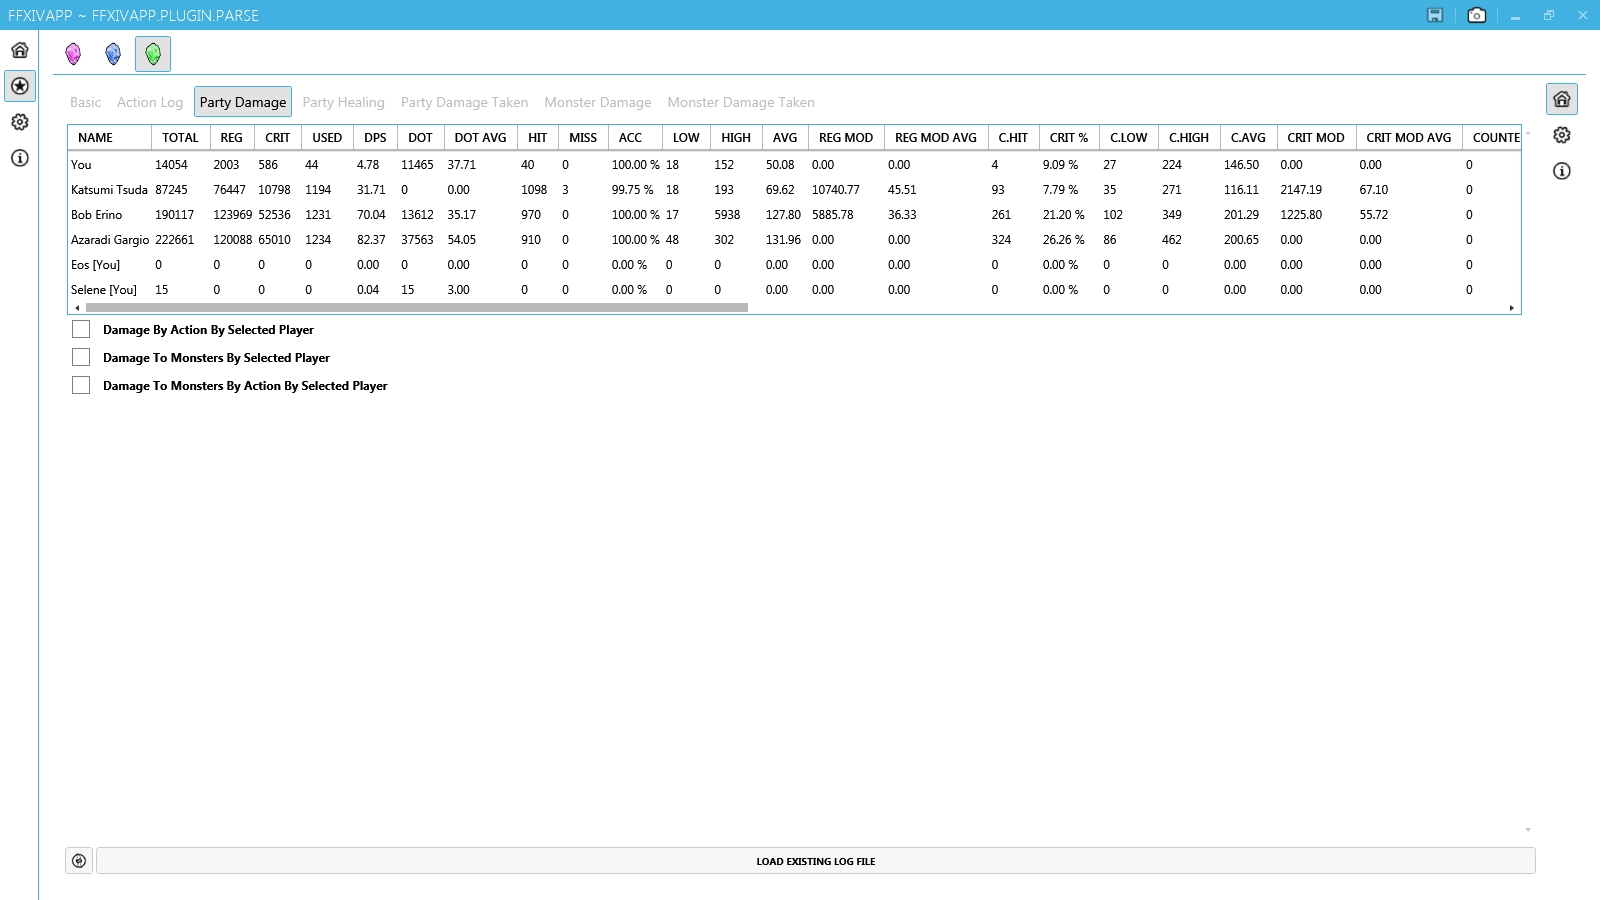
Task: Check Damage To Monsters By Action By Selected Player
Action: (81, 385)
